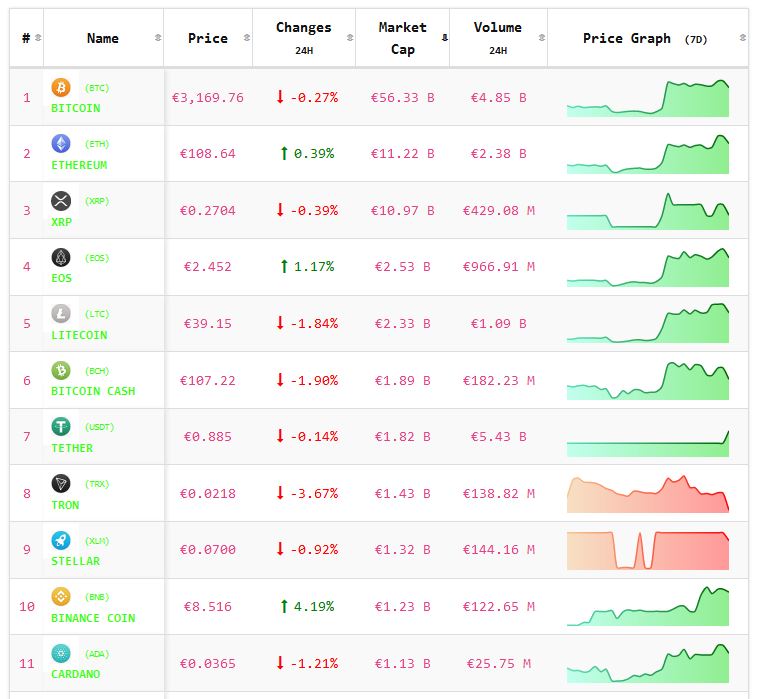Image resolution: width=758 pixels, height=699 pixels.
Task: Click the Volume 24H column header
Action: tap(498, 38)
